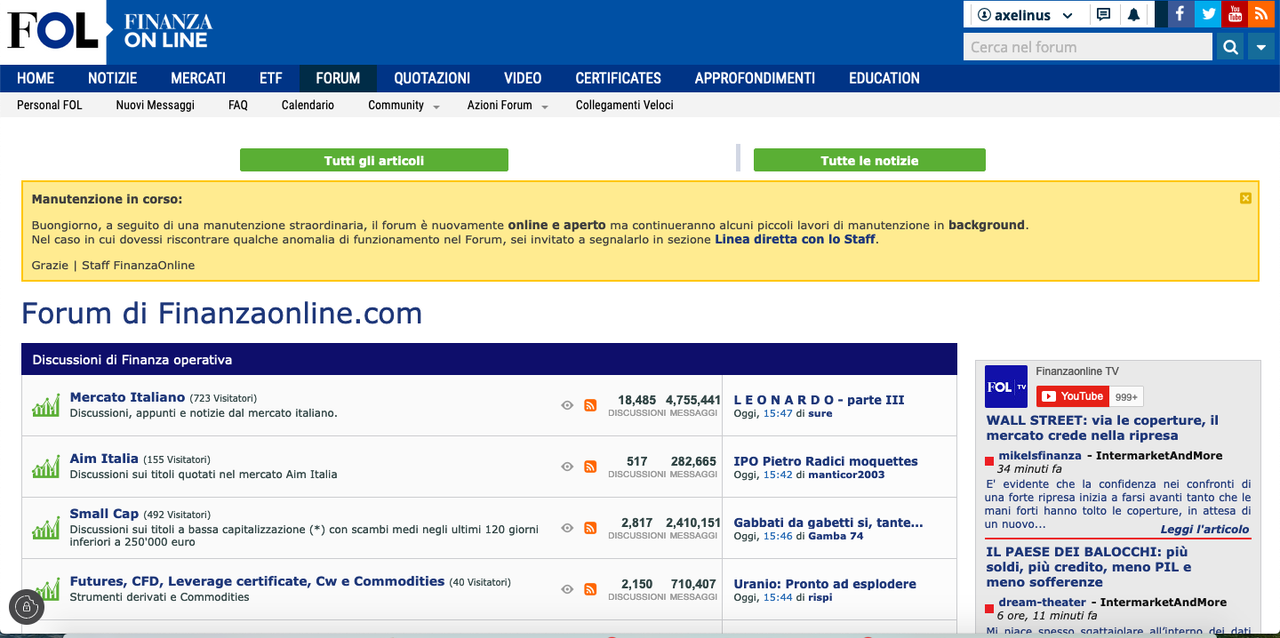Expand advanced search options arrow
The width and height of the screenshot is (1280, 638).
[1262, 47]
